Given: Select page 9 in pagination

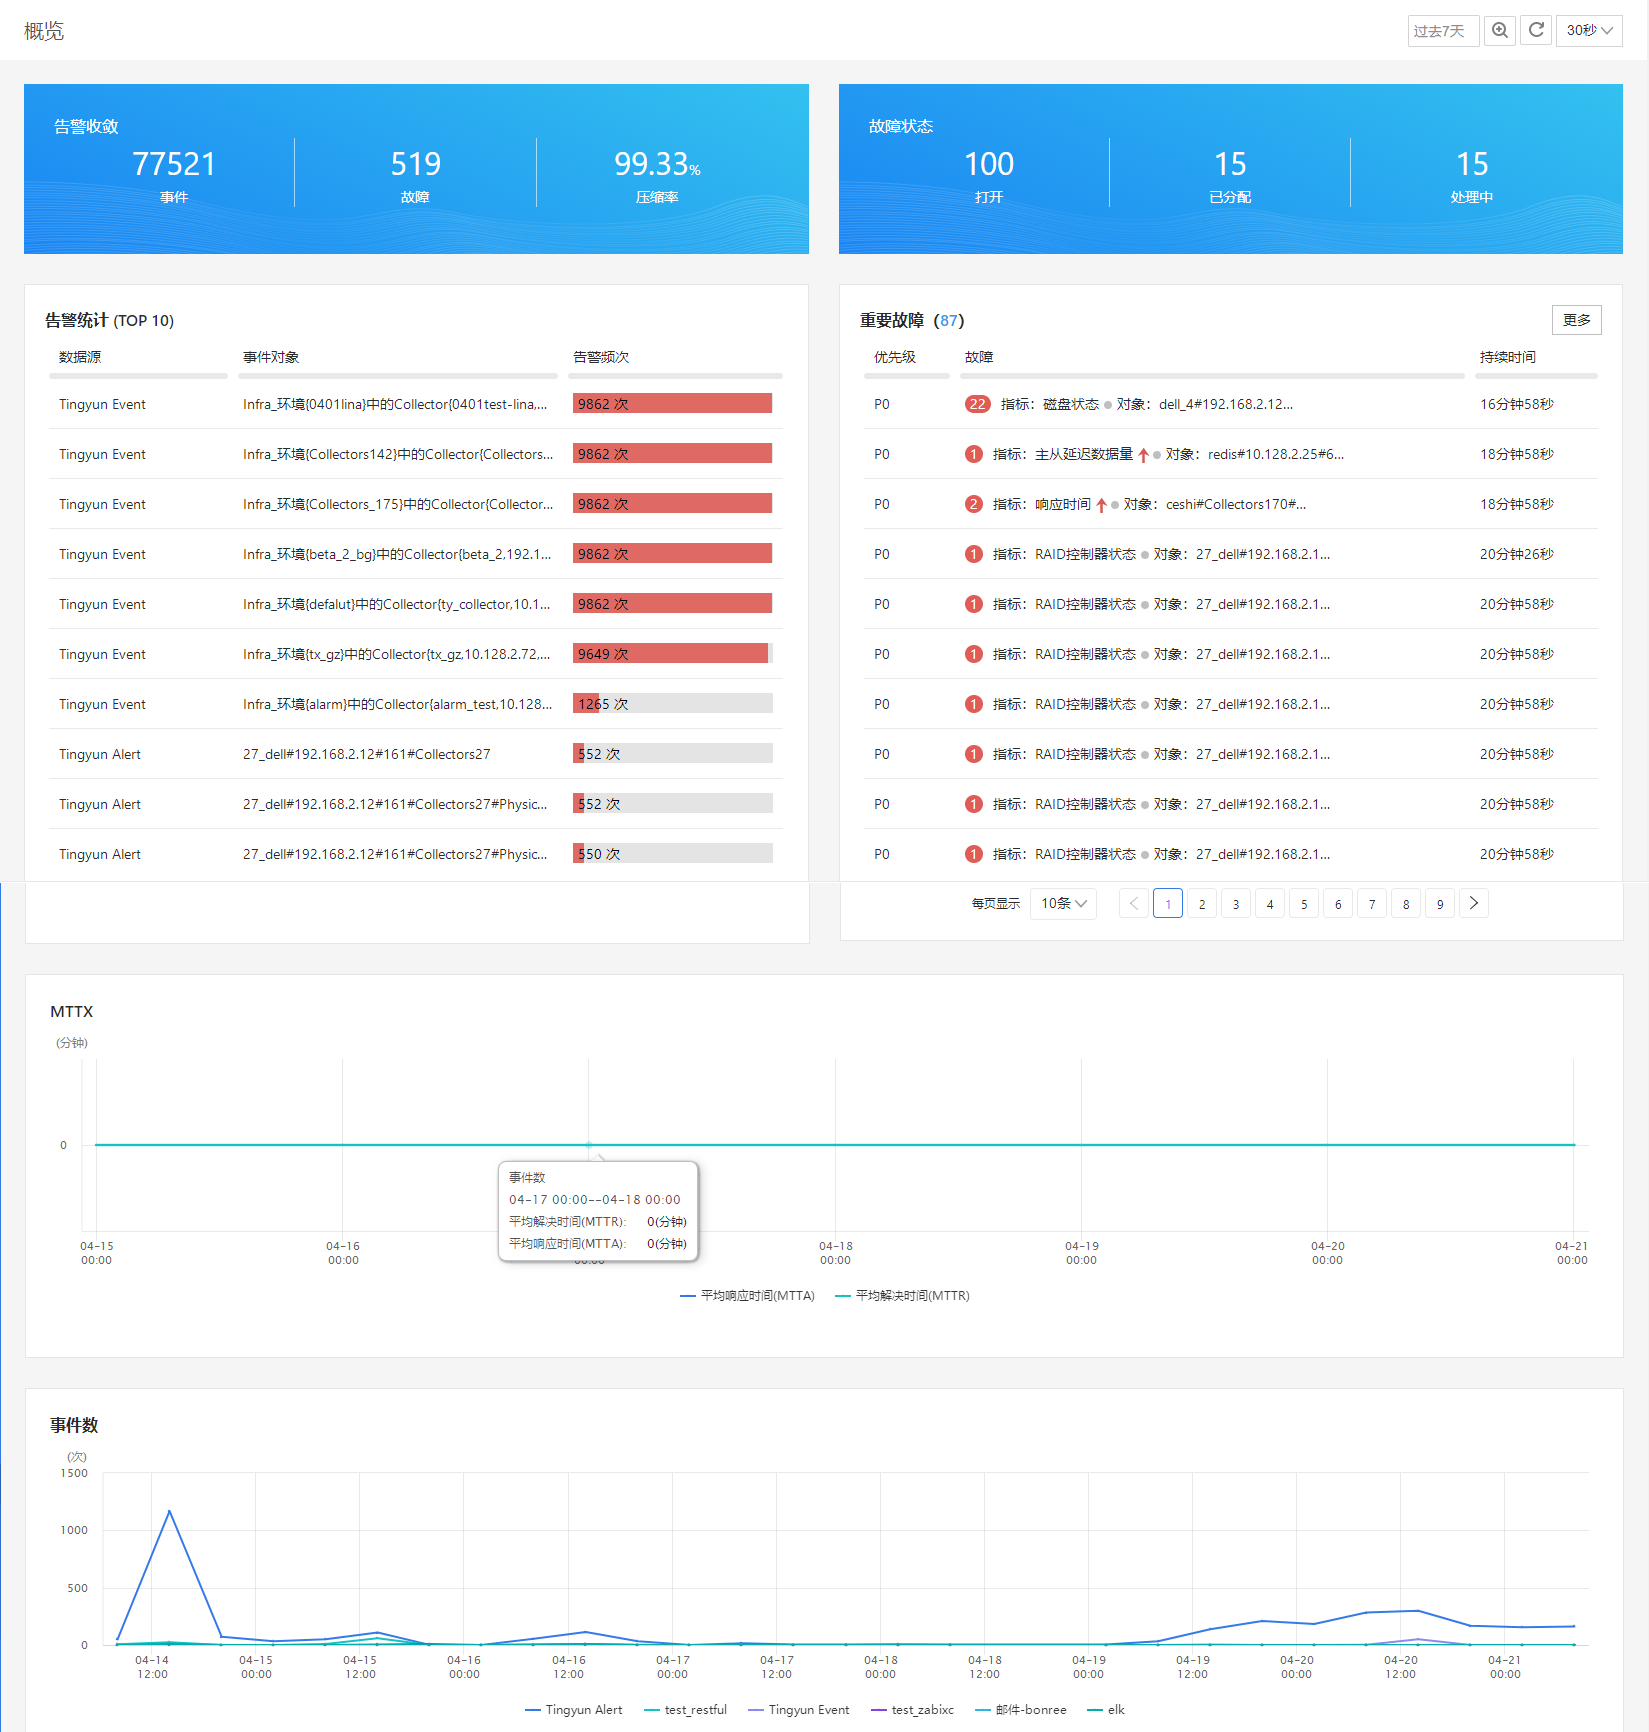Looking at the screenshot, I should tap(1439, 904).
